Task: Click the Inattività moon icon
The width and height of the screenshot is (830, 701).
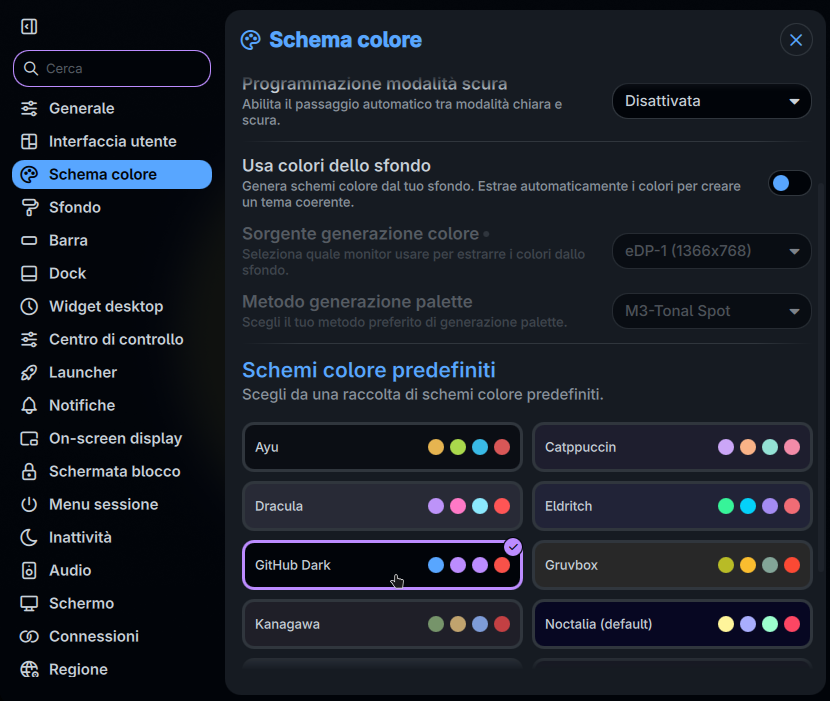Action: 29,537
